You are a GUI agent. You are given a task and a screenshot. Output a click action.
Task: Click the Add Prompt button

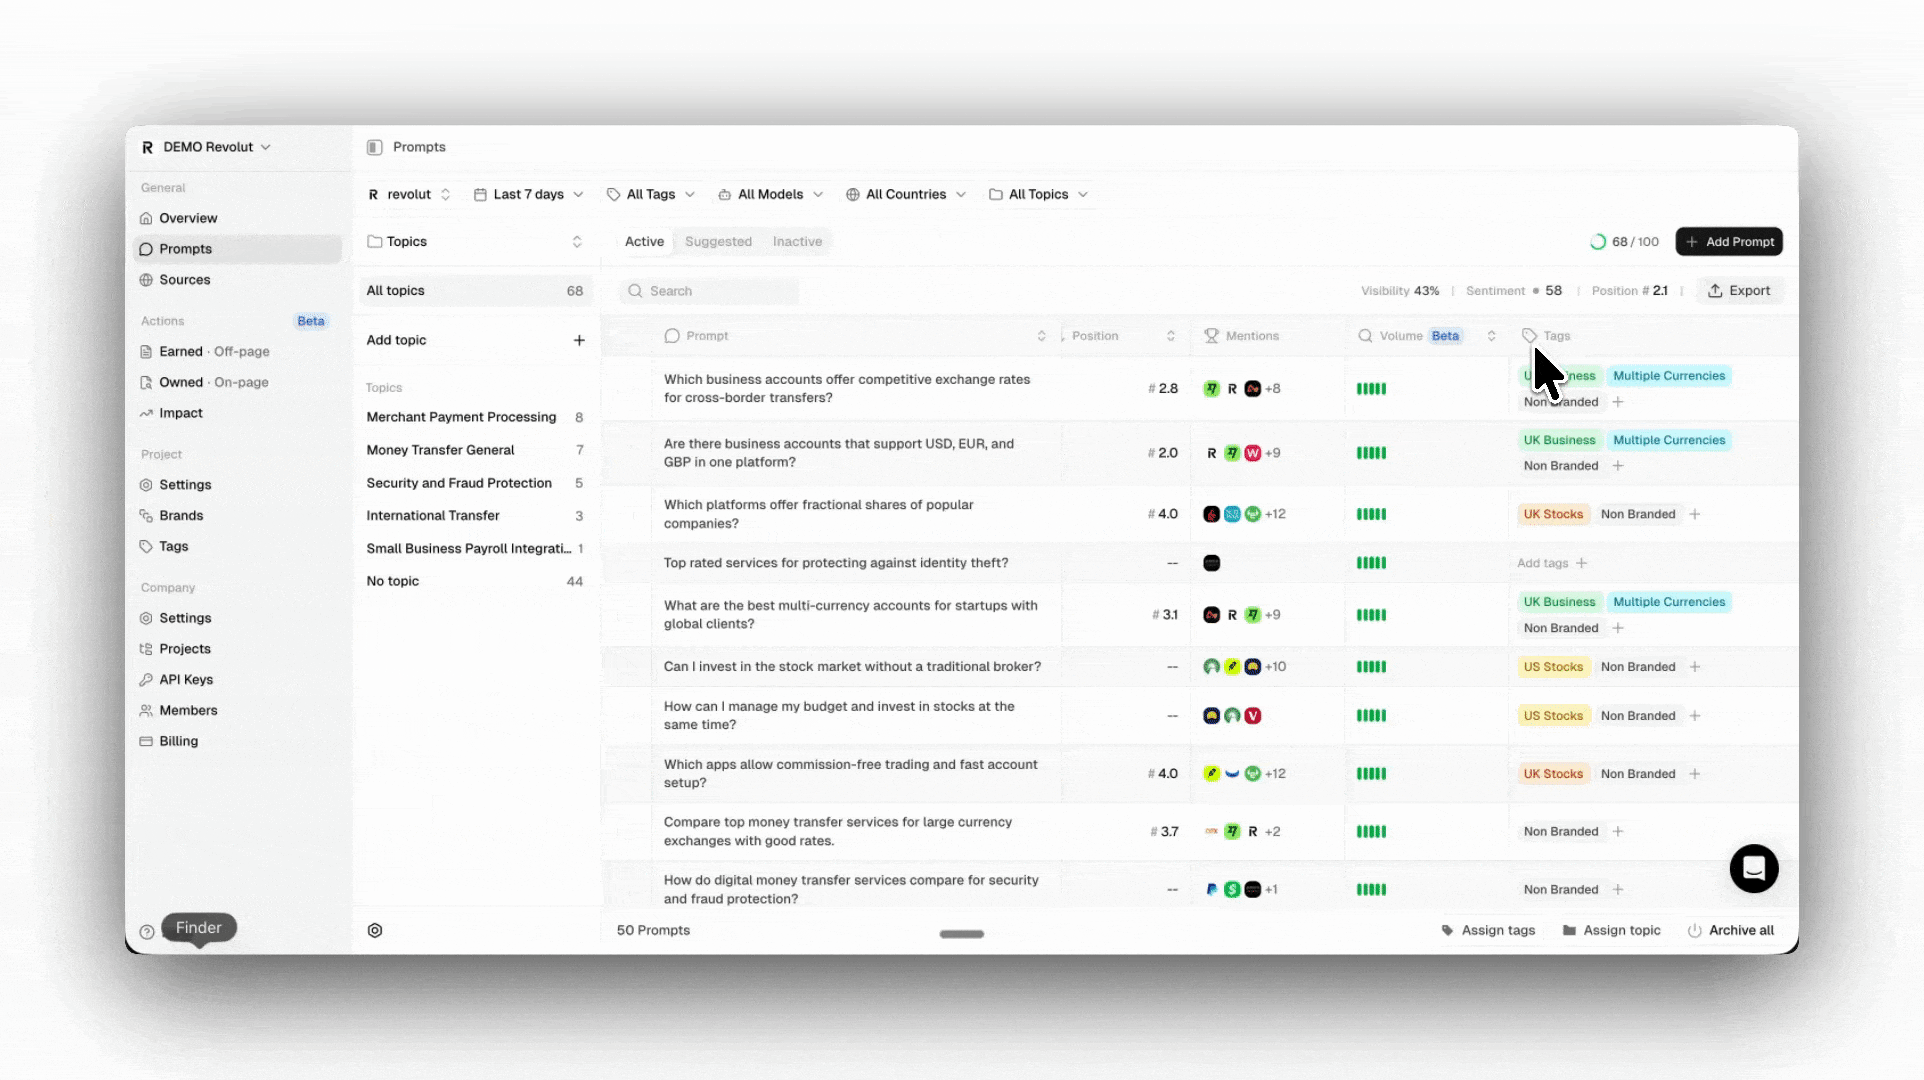[1729, 241]
